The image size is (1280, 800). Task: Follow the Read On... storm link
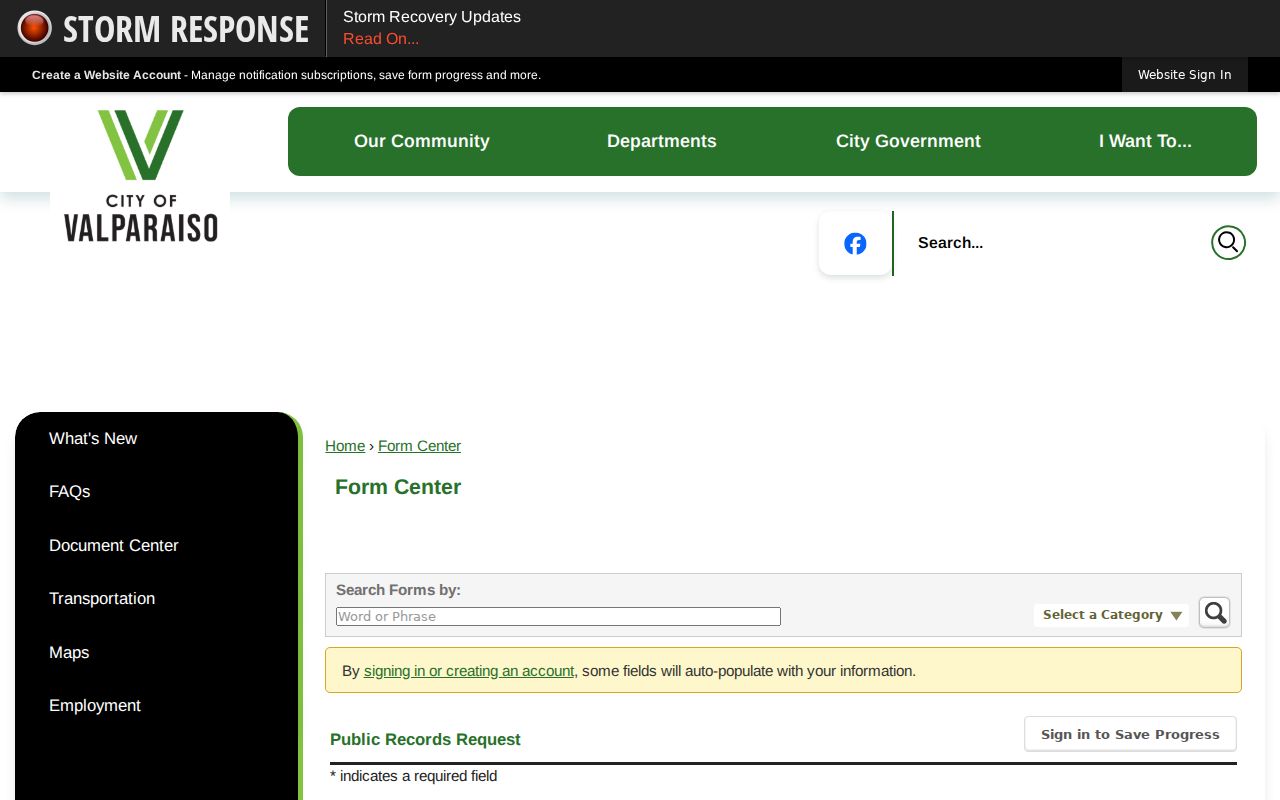[381, 39]
